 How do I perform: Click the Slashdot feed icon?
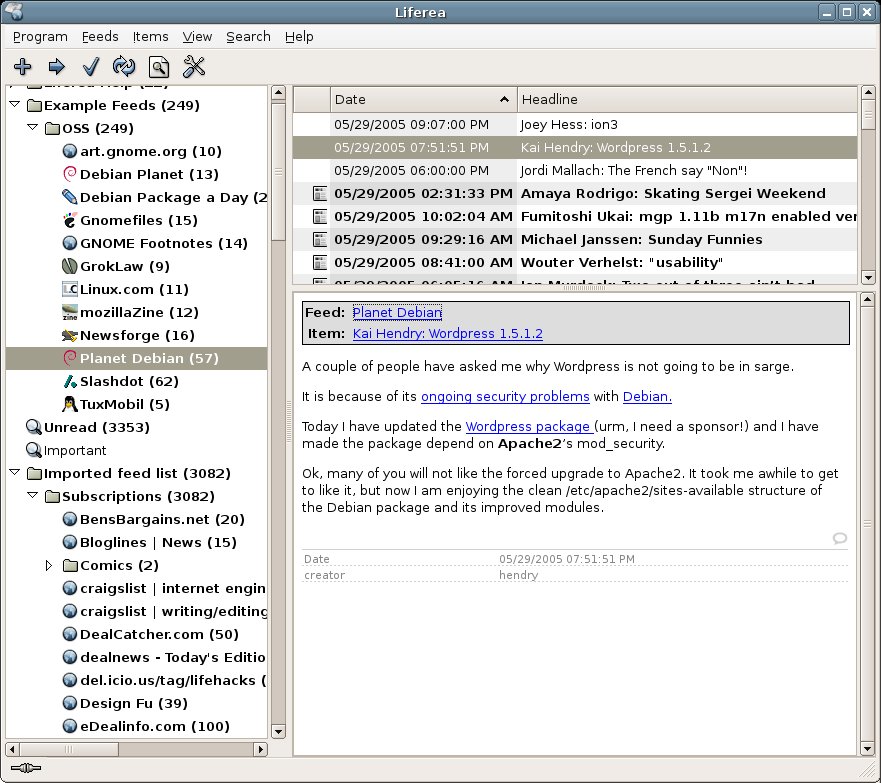[x=70, y=381]
